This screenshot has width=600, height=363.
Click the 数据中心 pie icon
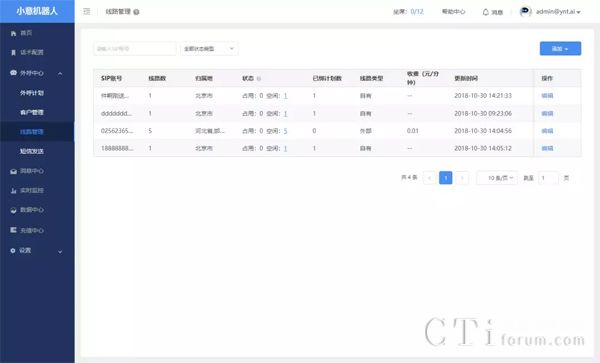13,210
